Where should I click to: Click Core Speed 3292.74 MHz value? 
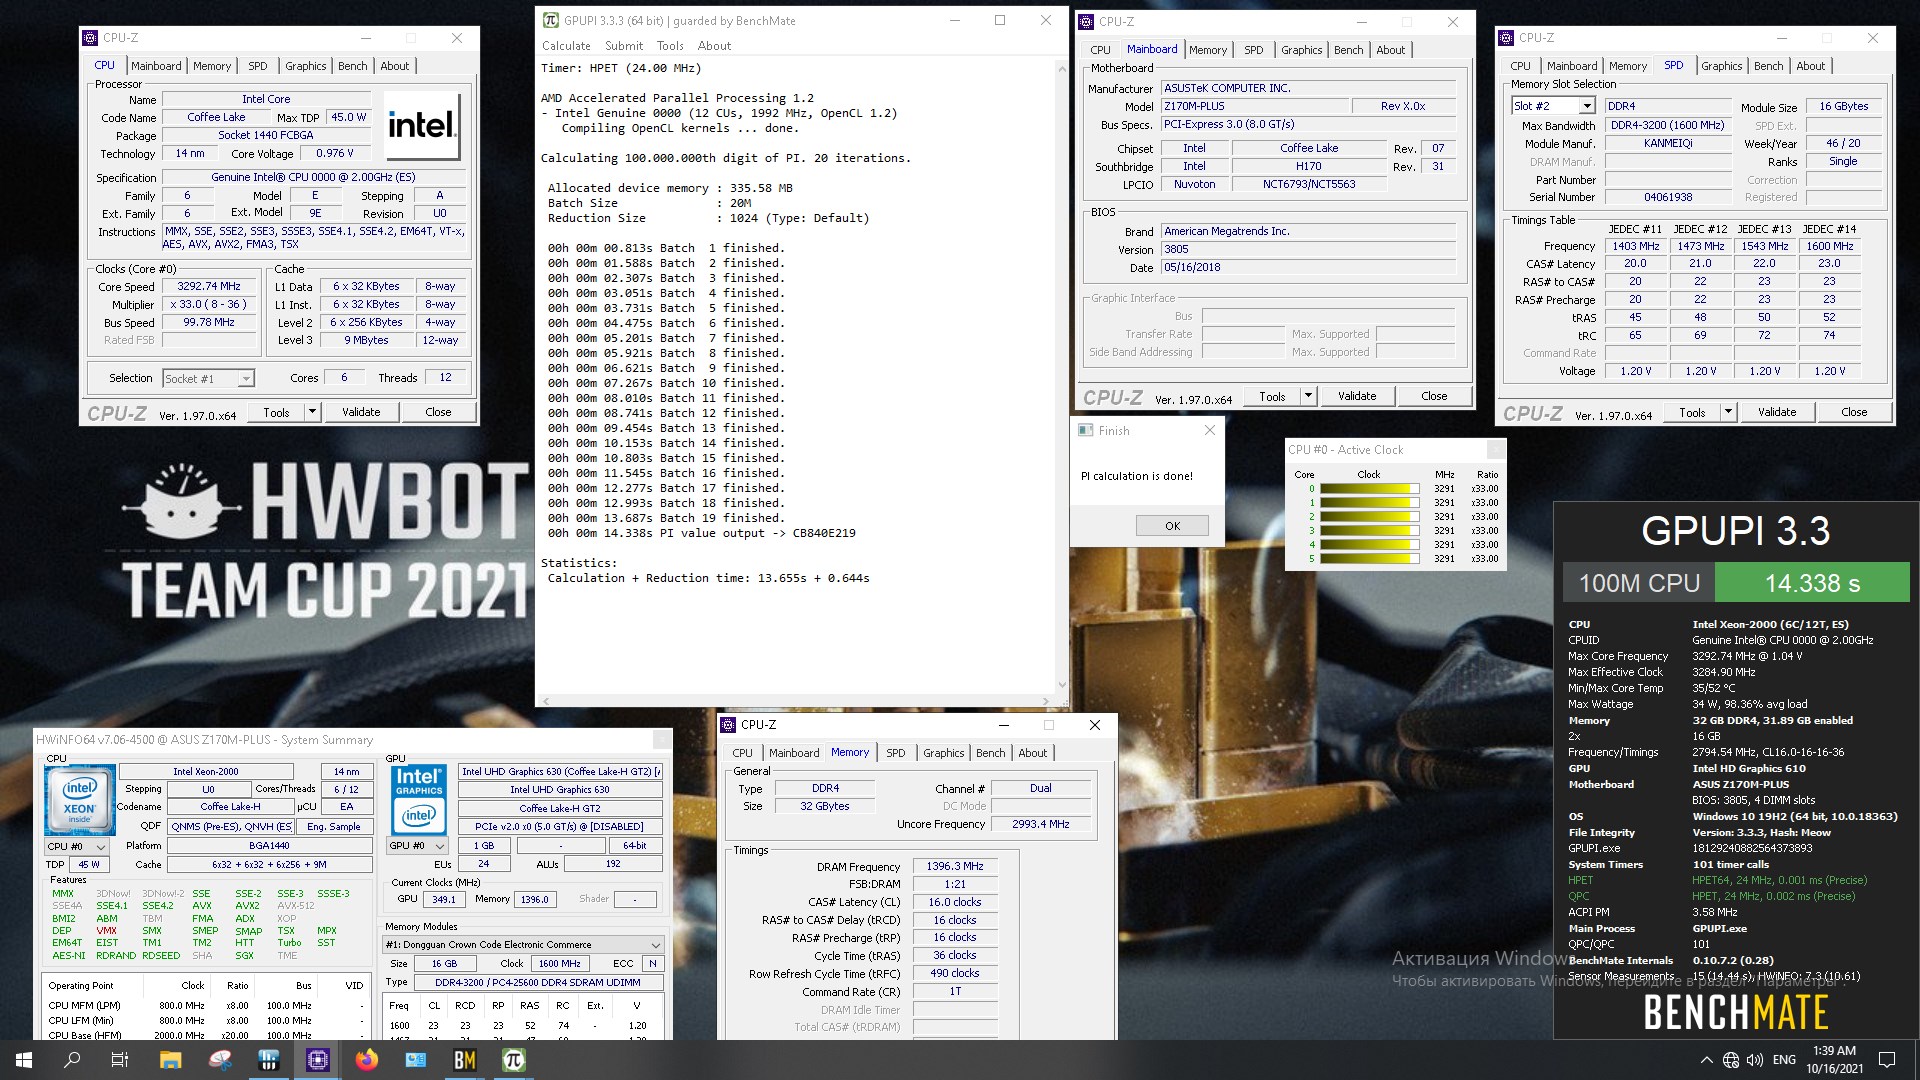209,286
